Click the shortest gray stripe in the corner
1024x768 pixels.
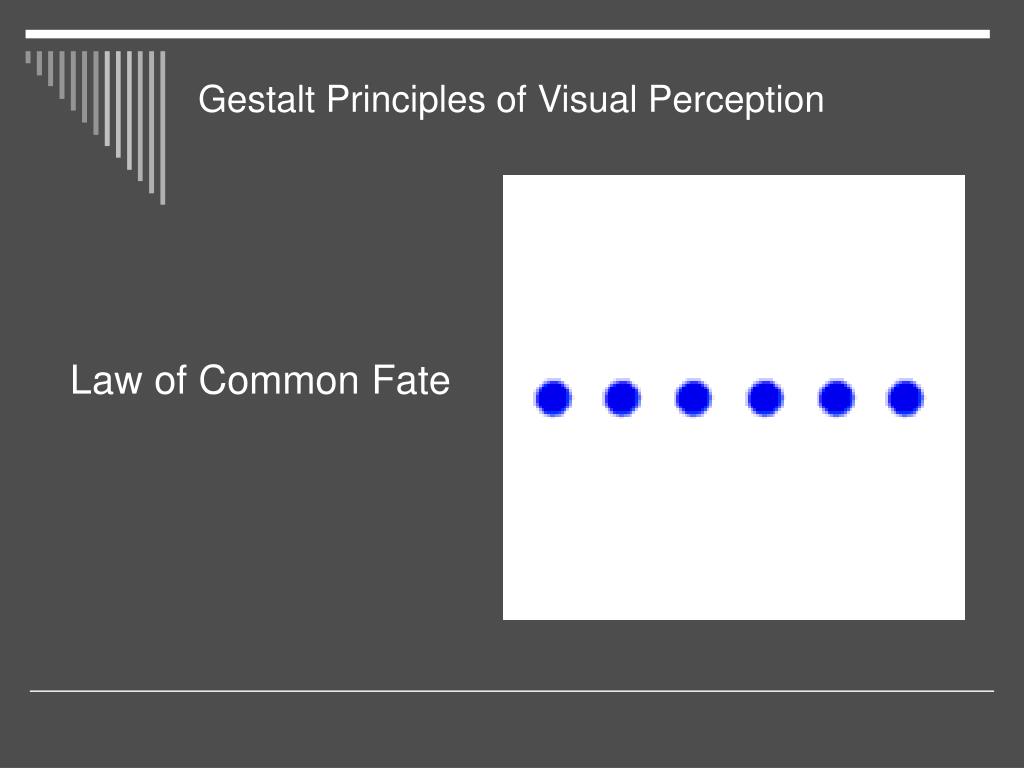[28, 57]
